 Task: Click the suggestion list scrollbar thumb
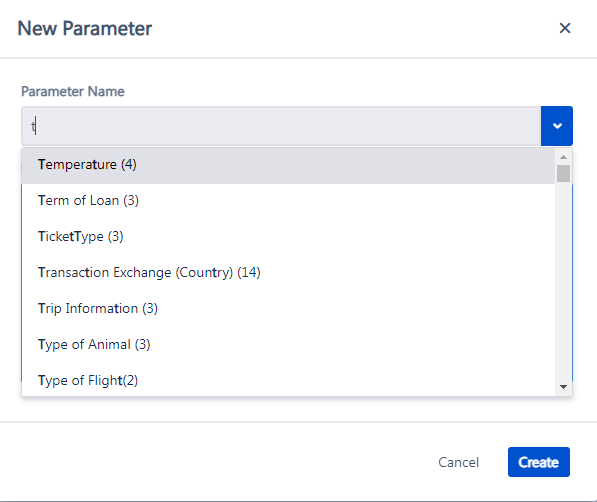tap(563, 173)
